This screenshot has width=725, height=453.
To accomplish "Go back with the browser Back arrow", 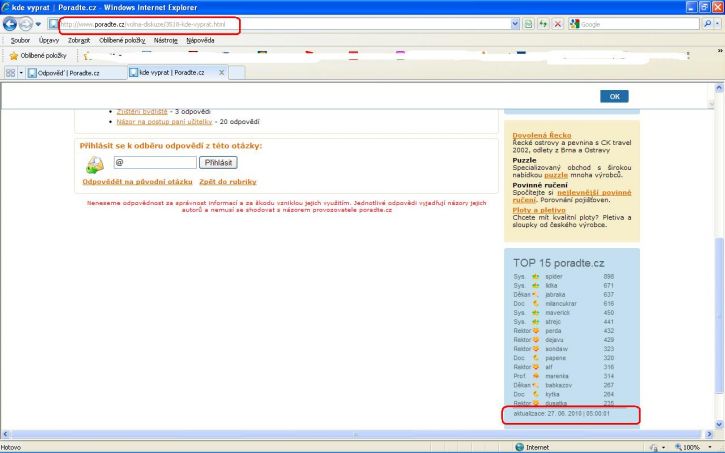I will click(10, 24).
